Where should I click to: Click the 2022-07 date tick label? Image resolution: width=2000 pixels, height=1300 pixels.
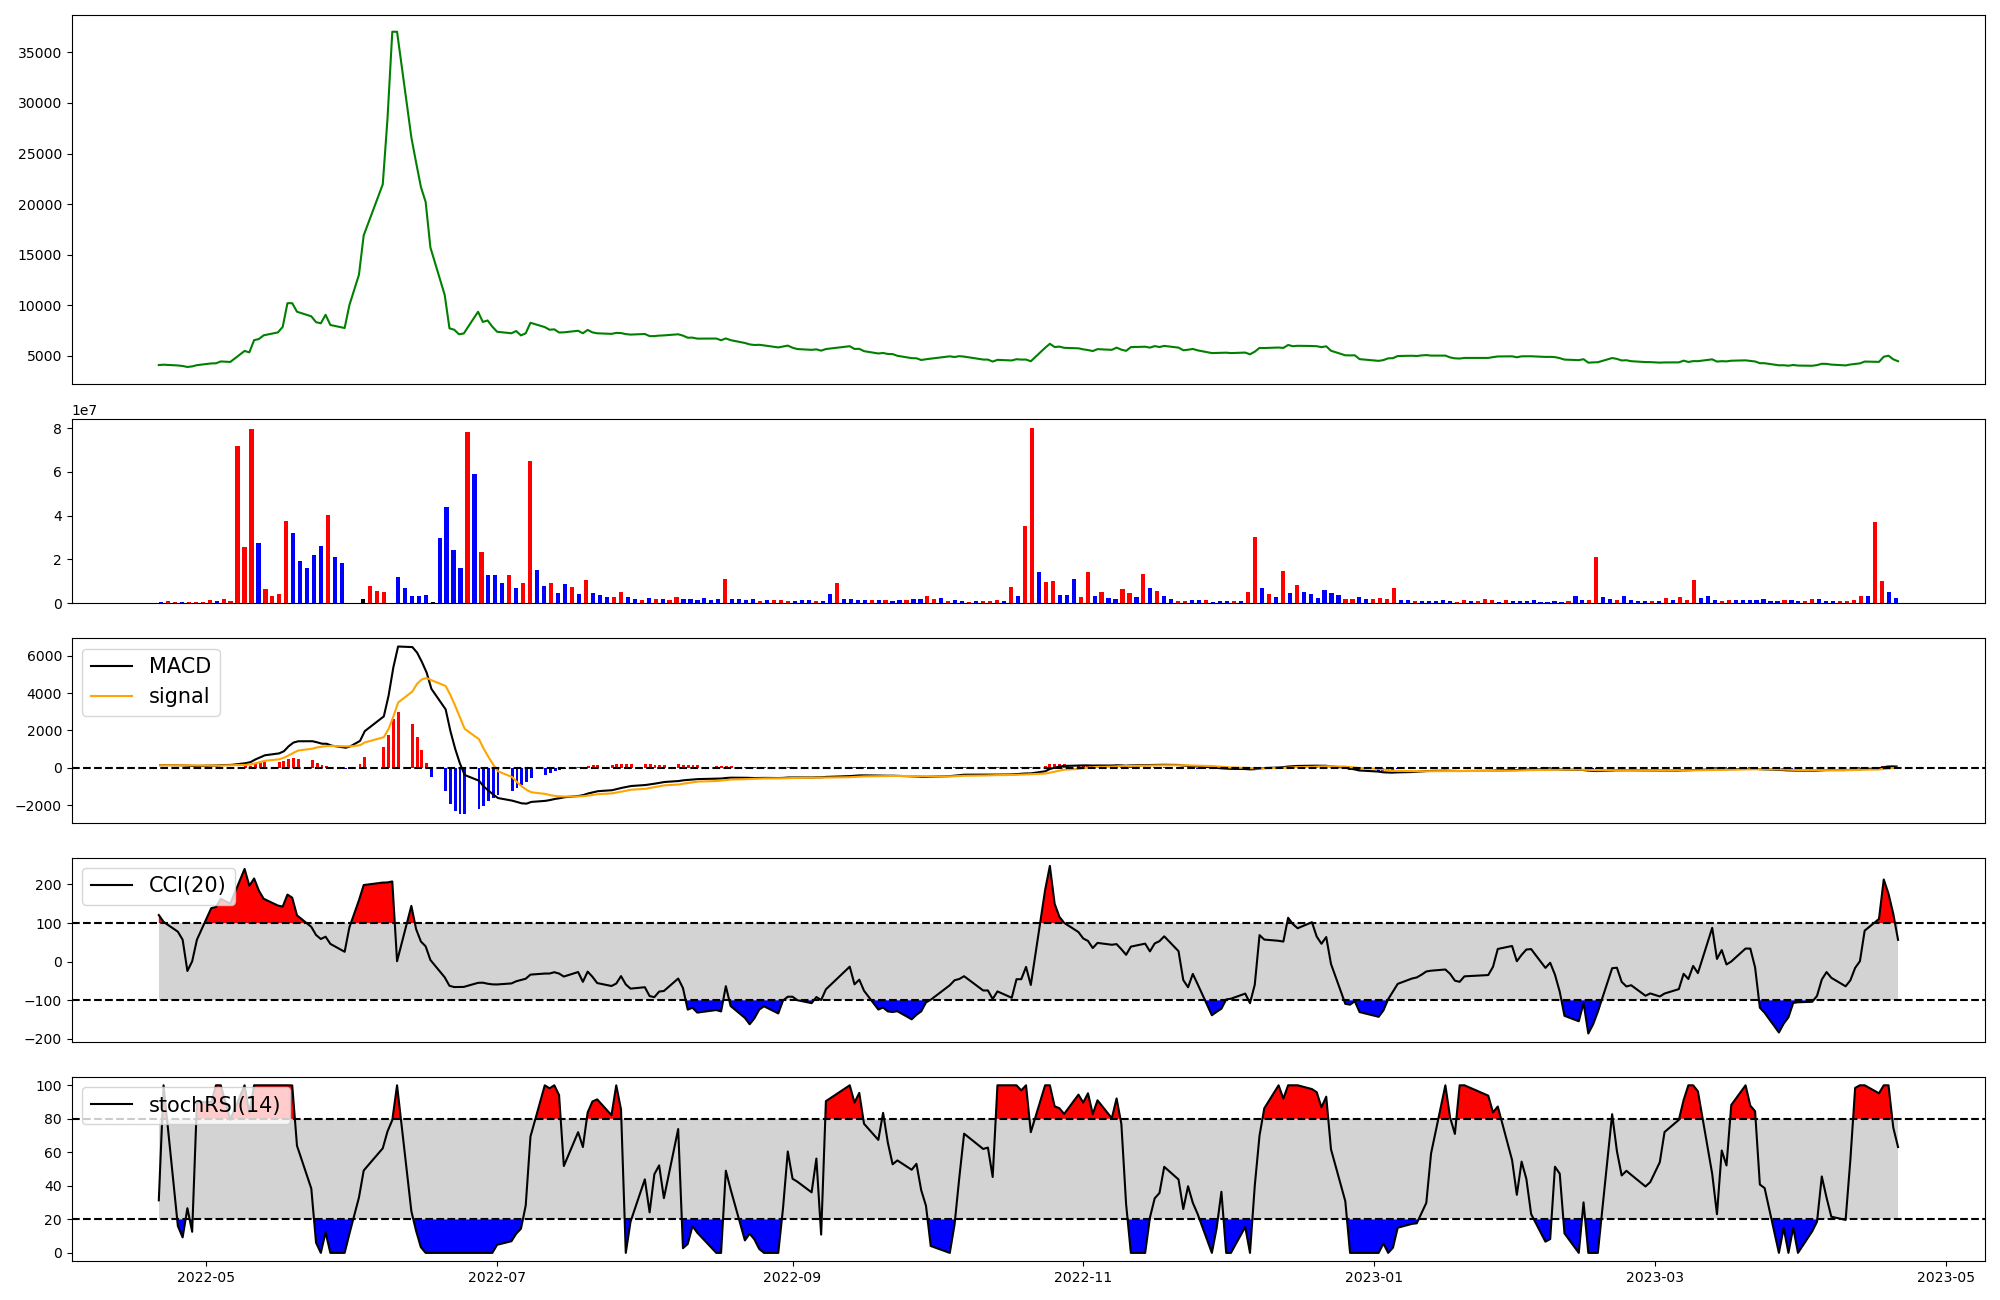point(496,1276)
